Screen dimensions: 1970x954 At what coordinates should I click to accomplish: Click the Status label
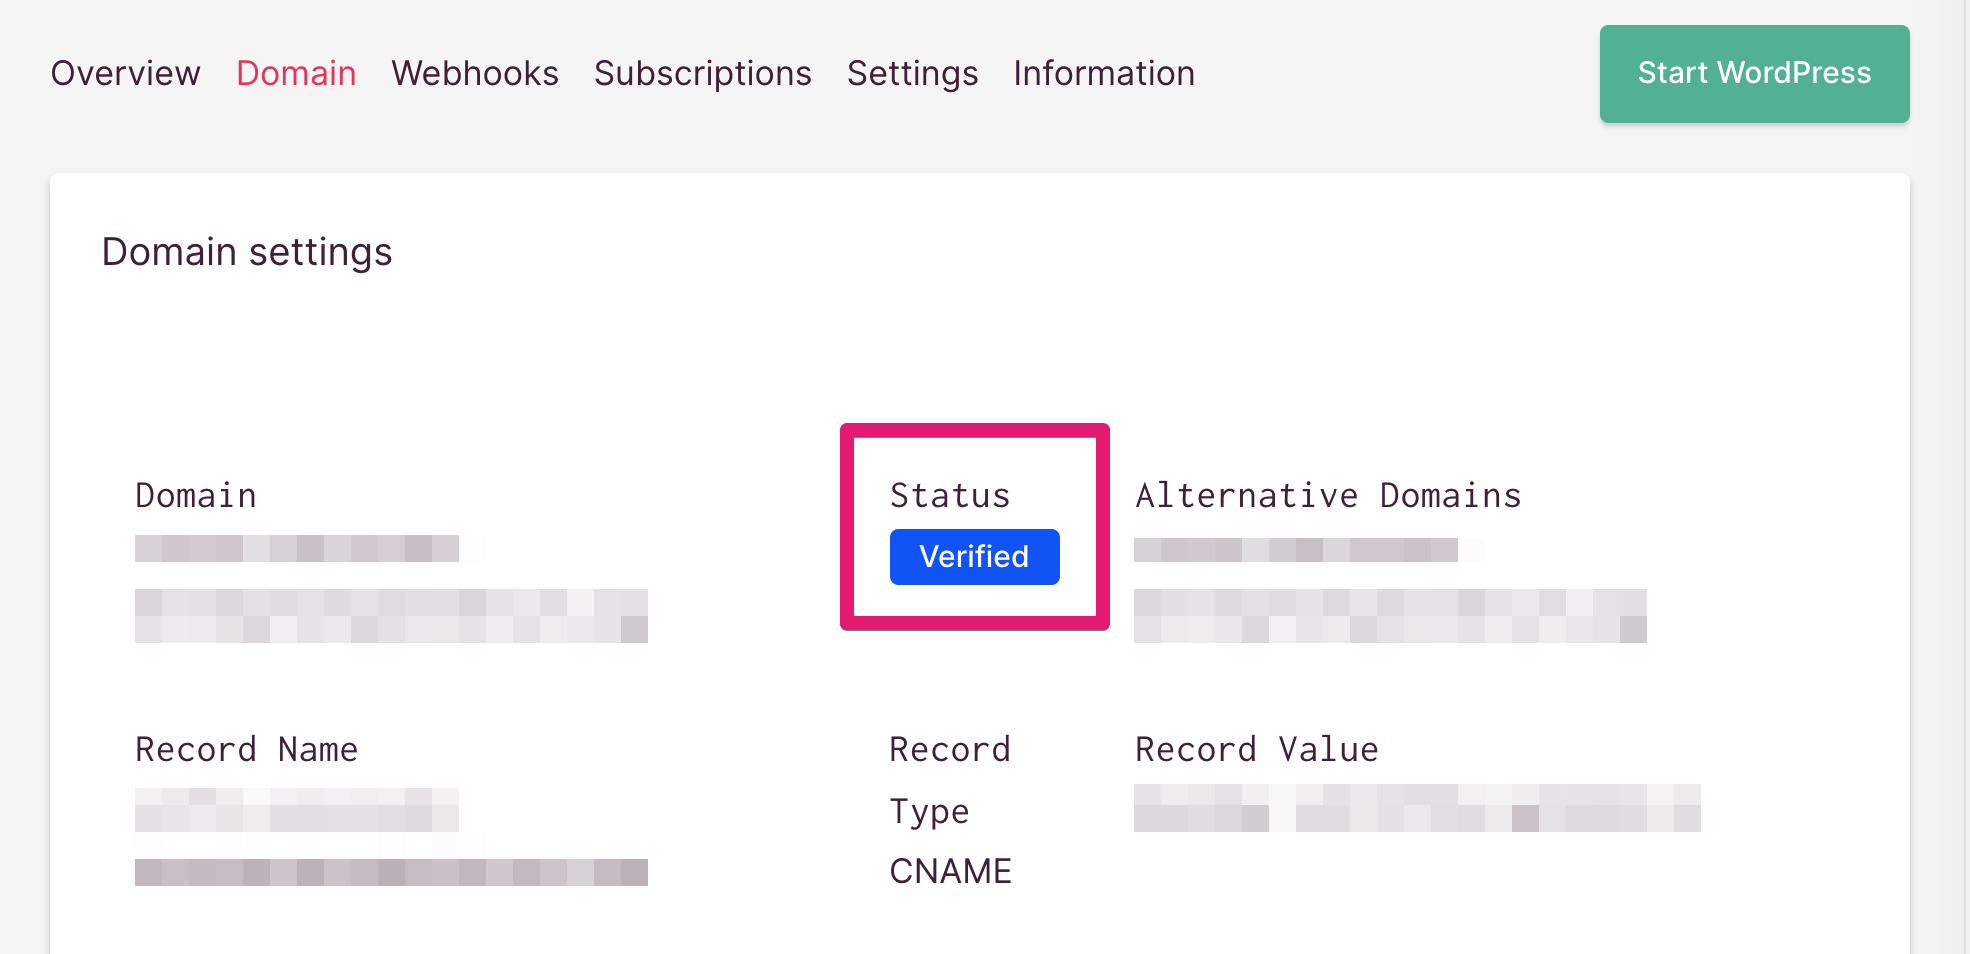click(x=950, y=496)
